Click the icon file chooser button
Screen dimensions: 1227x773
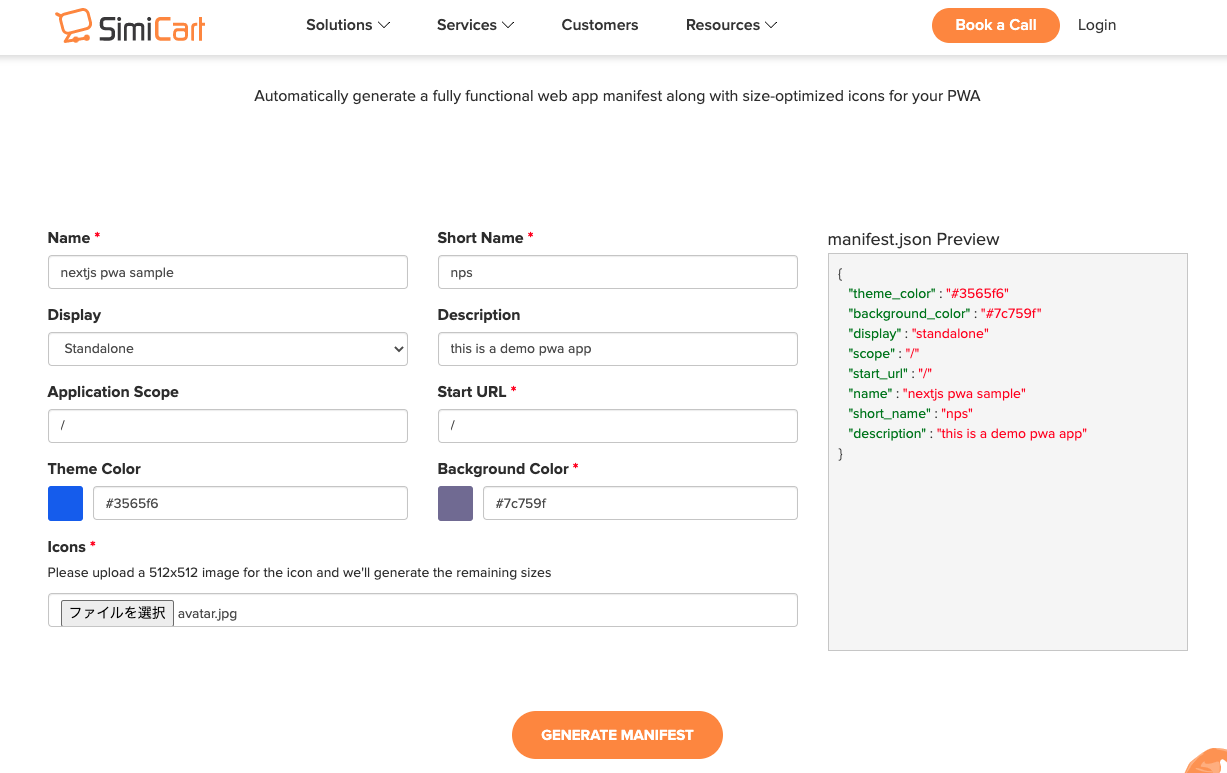tap(118, 613)
